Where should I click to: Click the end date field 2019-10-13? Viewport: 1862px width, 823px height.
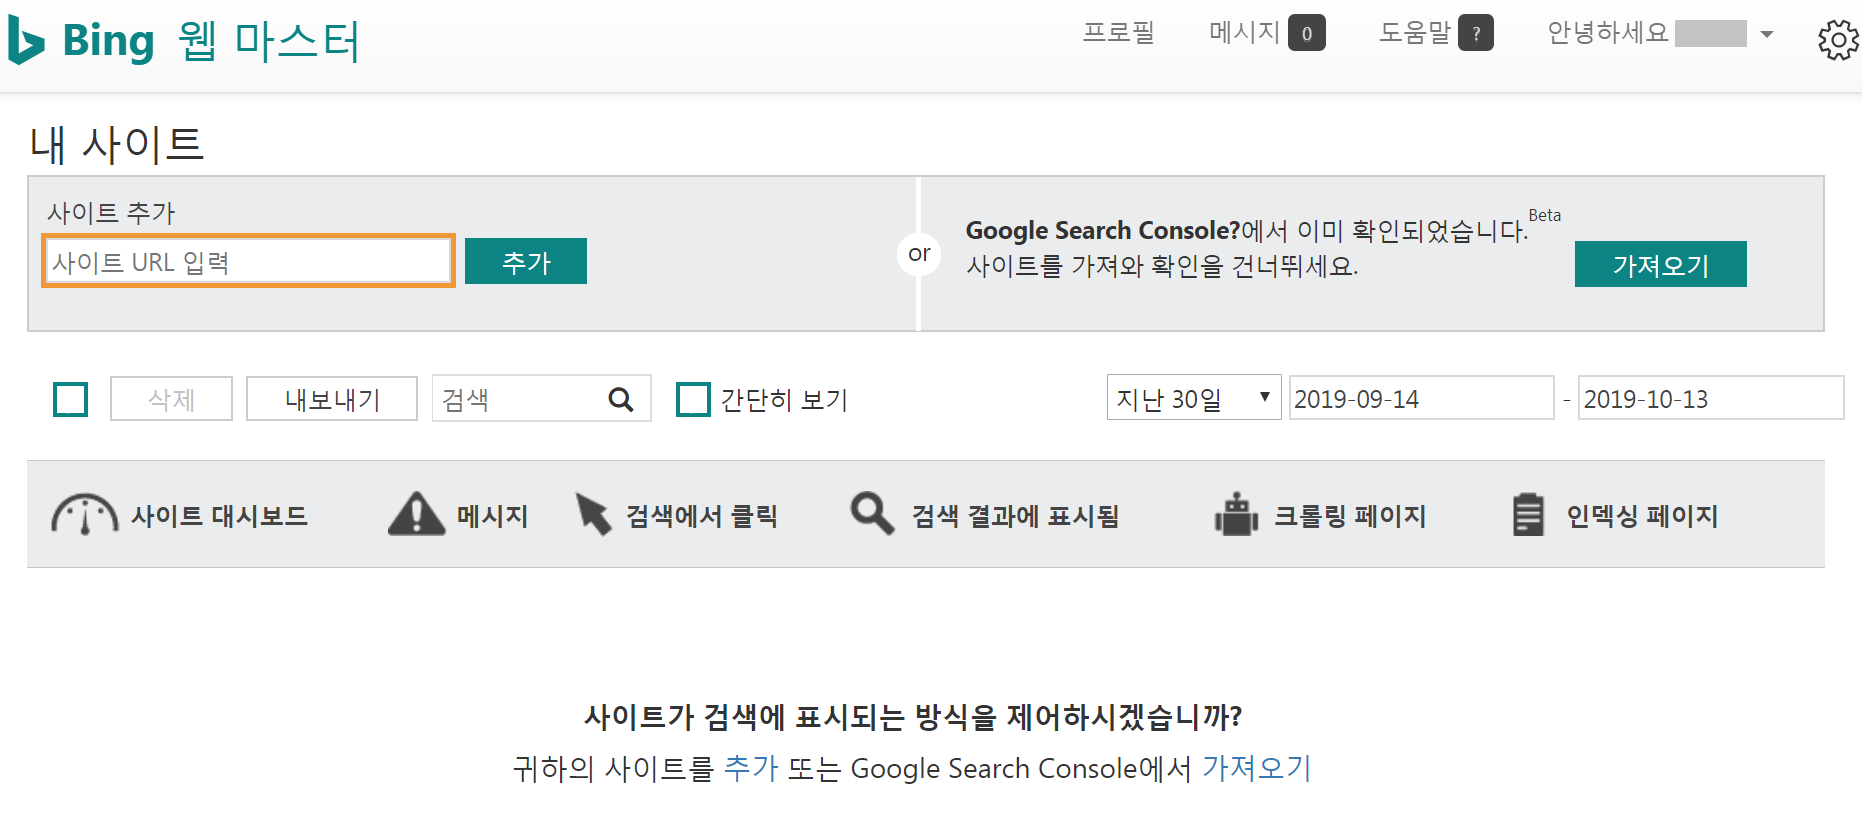pos(1711,398)
